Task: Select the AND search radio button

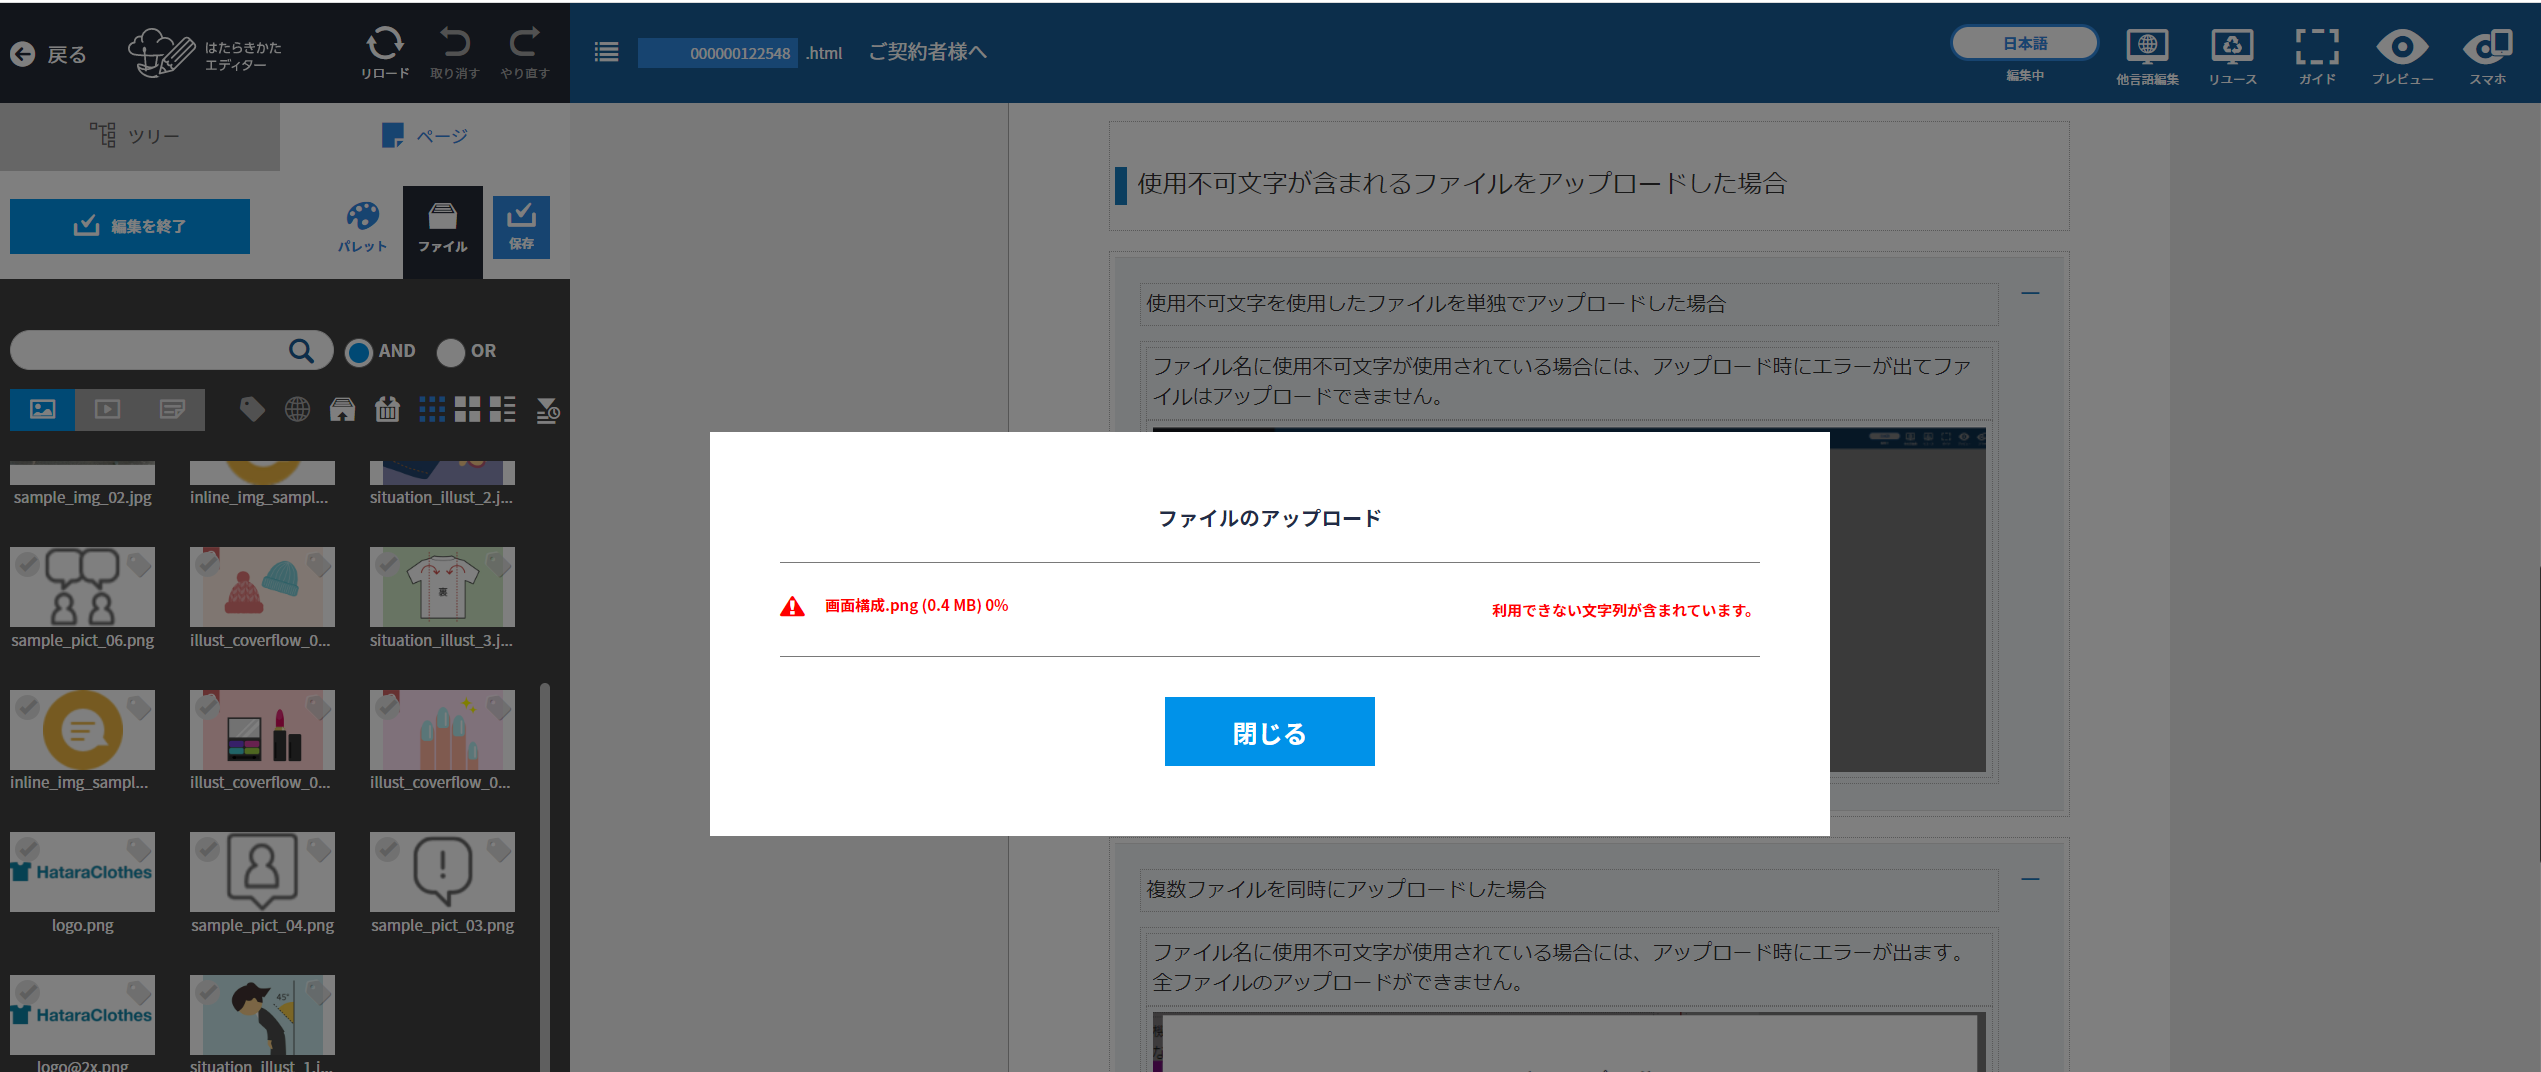Action: (x=359, y=352)
